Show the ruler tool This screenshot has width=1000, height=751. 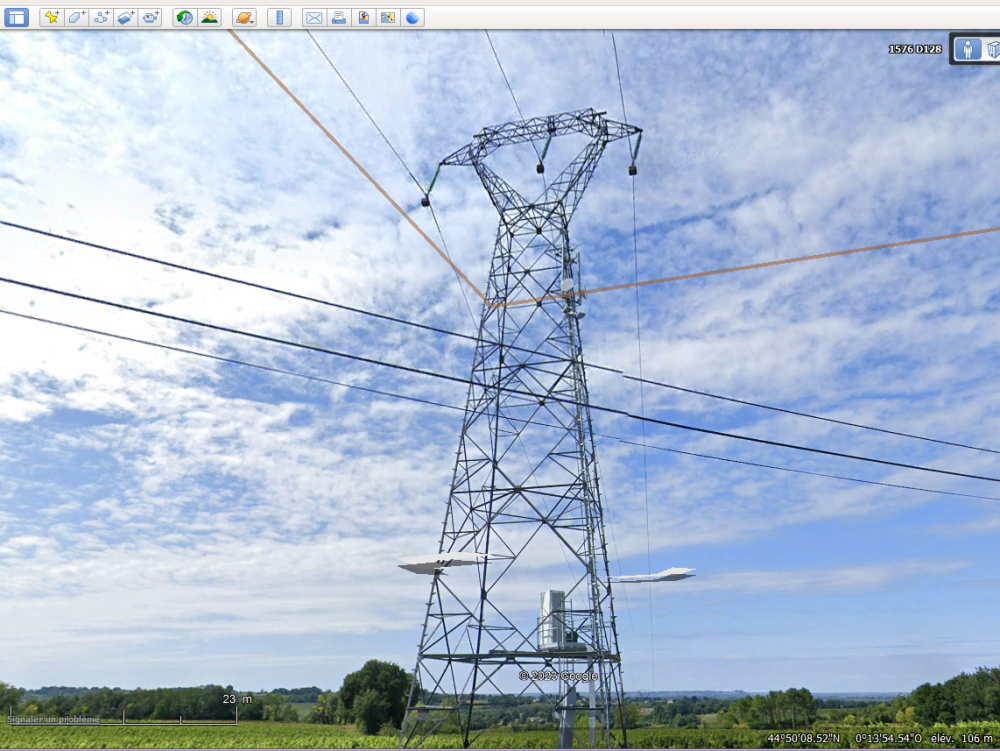click(279, 17)
